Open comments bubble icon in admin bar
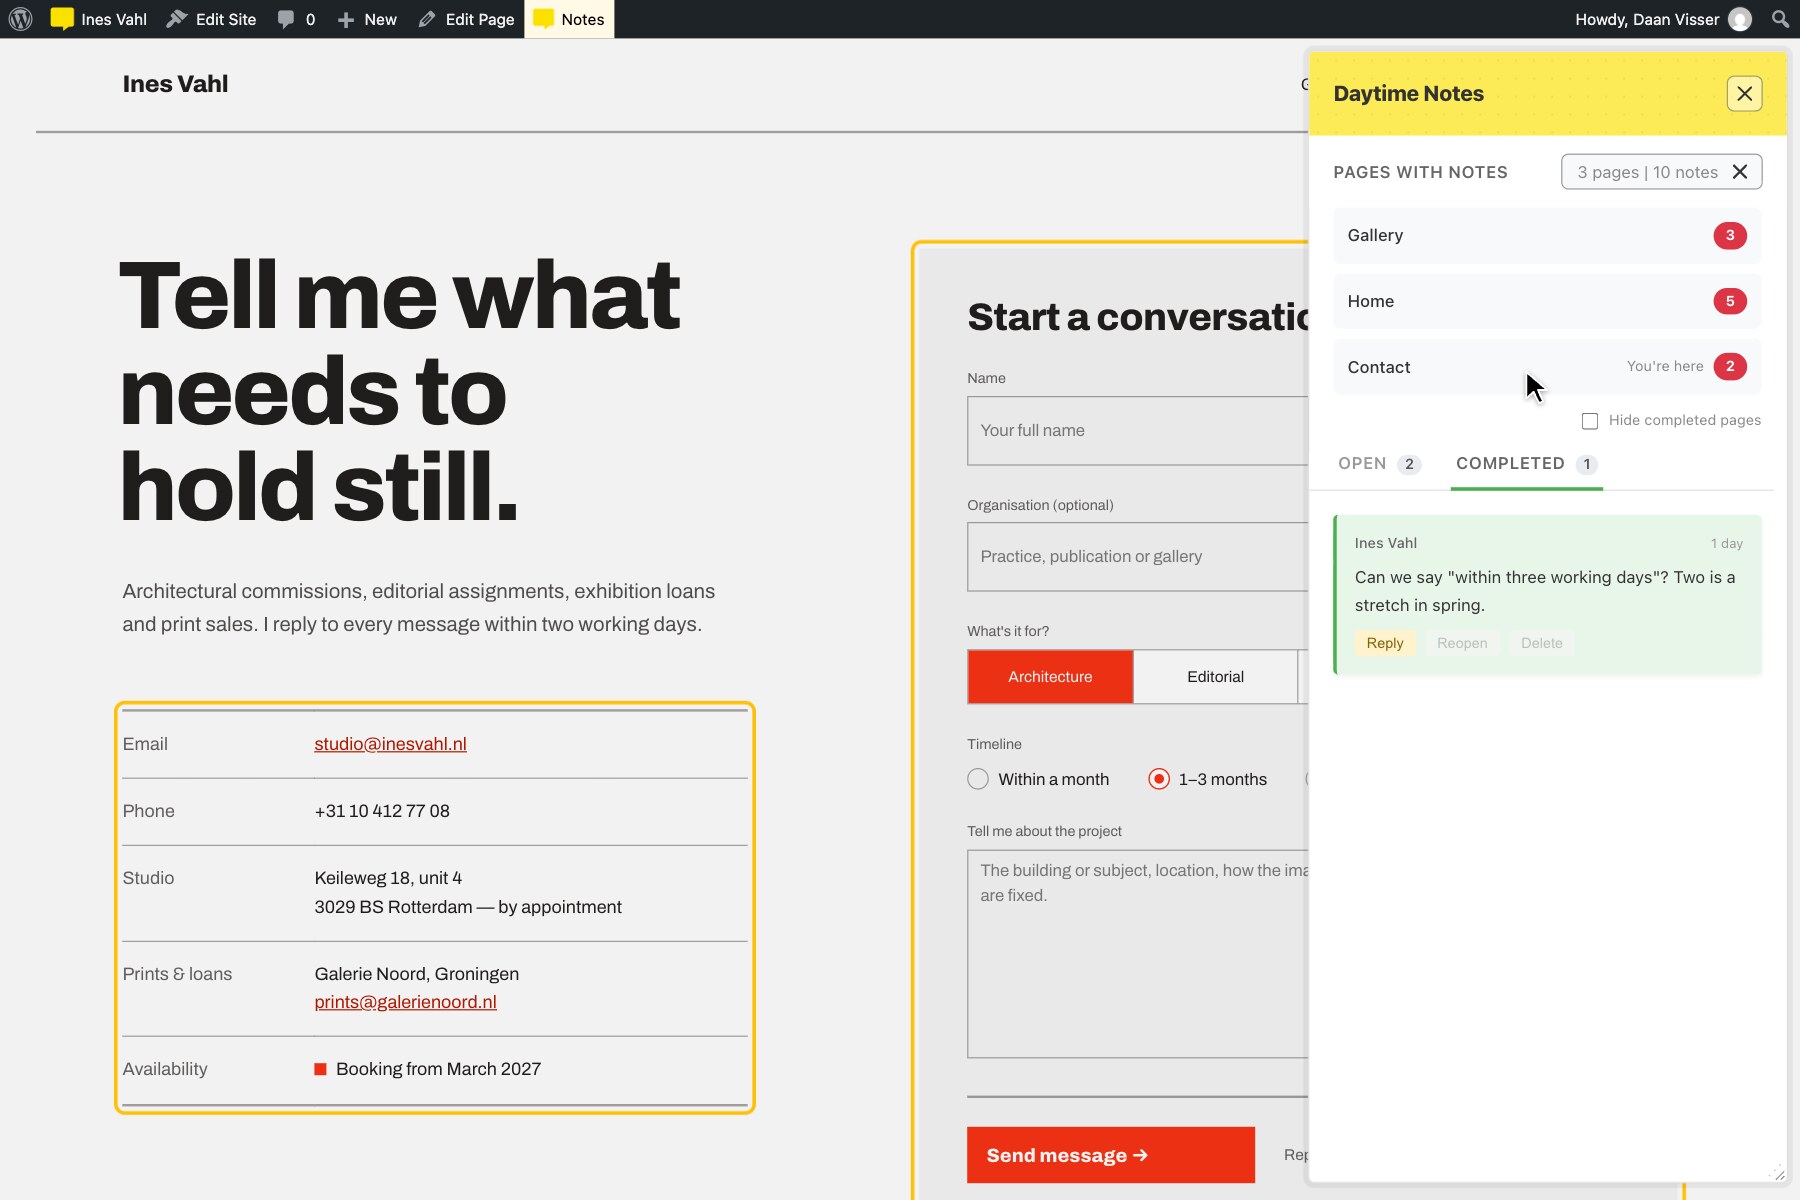Viewport: 1800px width, 1200px height. 286,19
